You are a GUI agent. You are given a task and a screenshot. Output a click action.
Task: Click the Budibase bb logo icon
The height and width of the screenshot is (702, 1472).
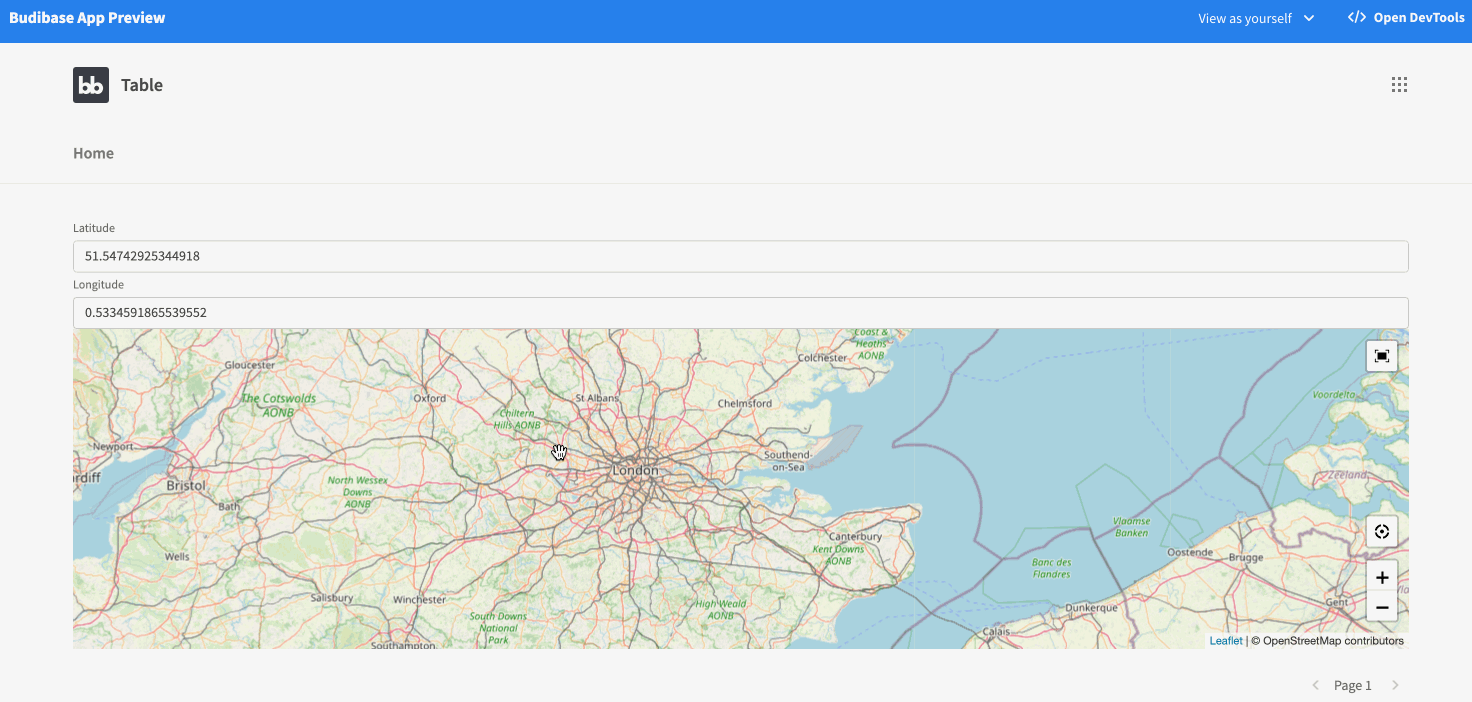[x=91, y=85]
